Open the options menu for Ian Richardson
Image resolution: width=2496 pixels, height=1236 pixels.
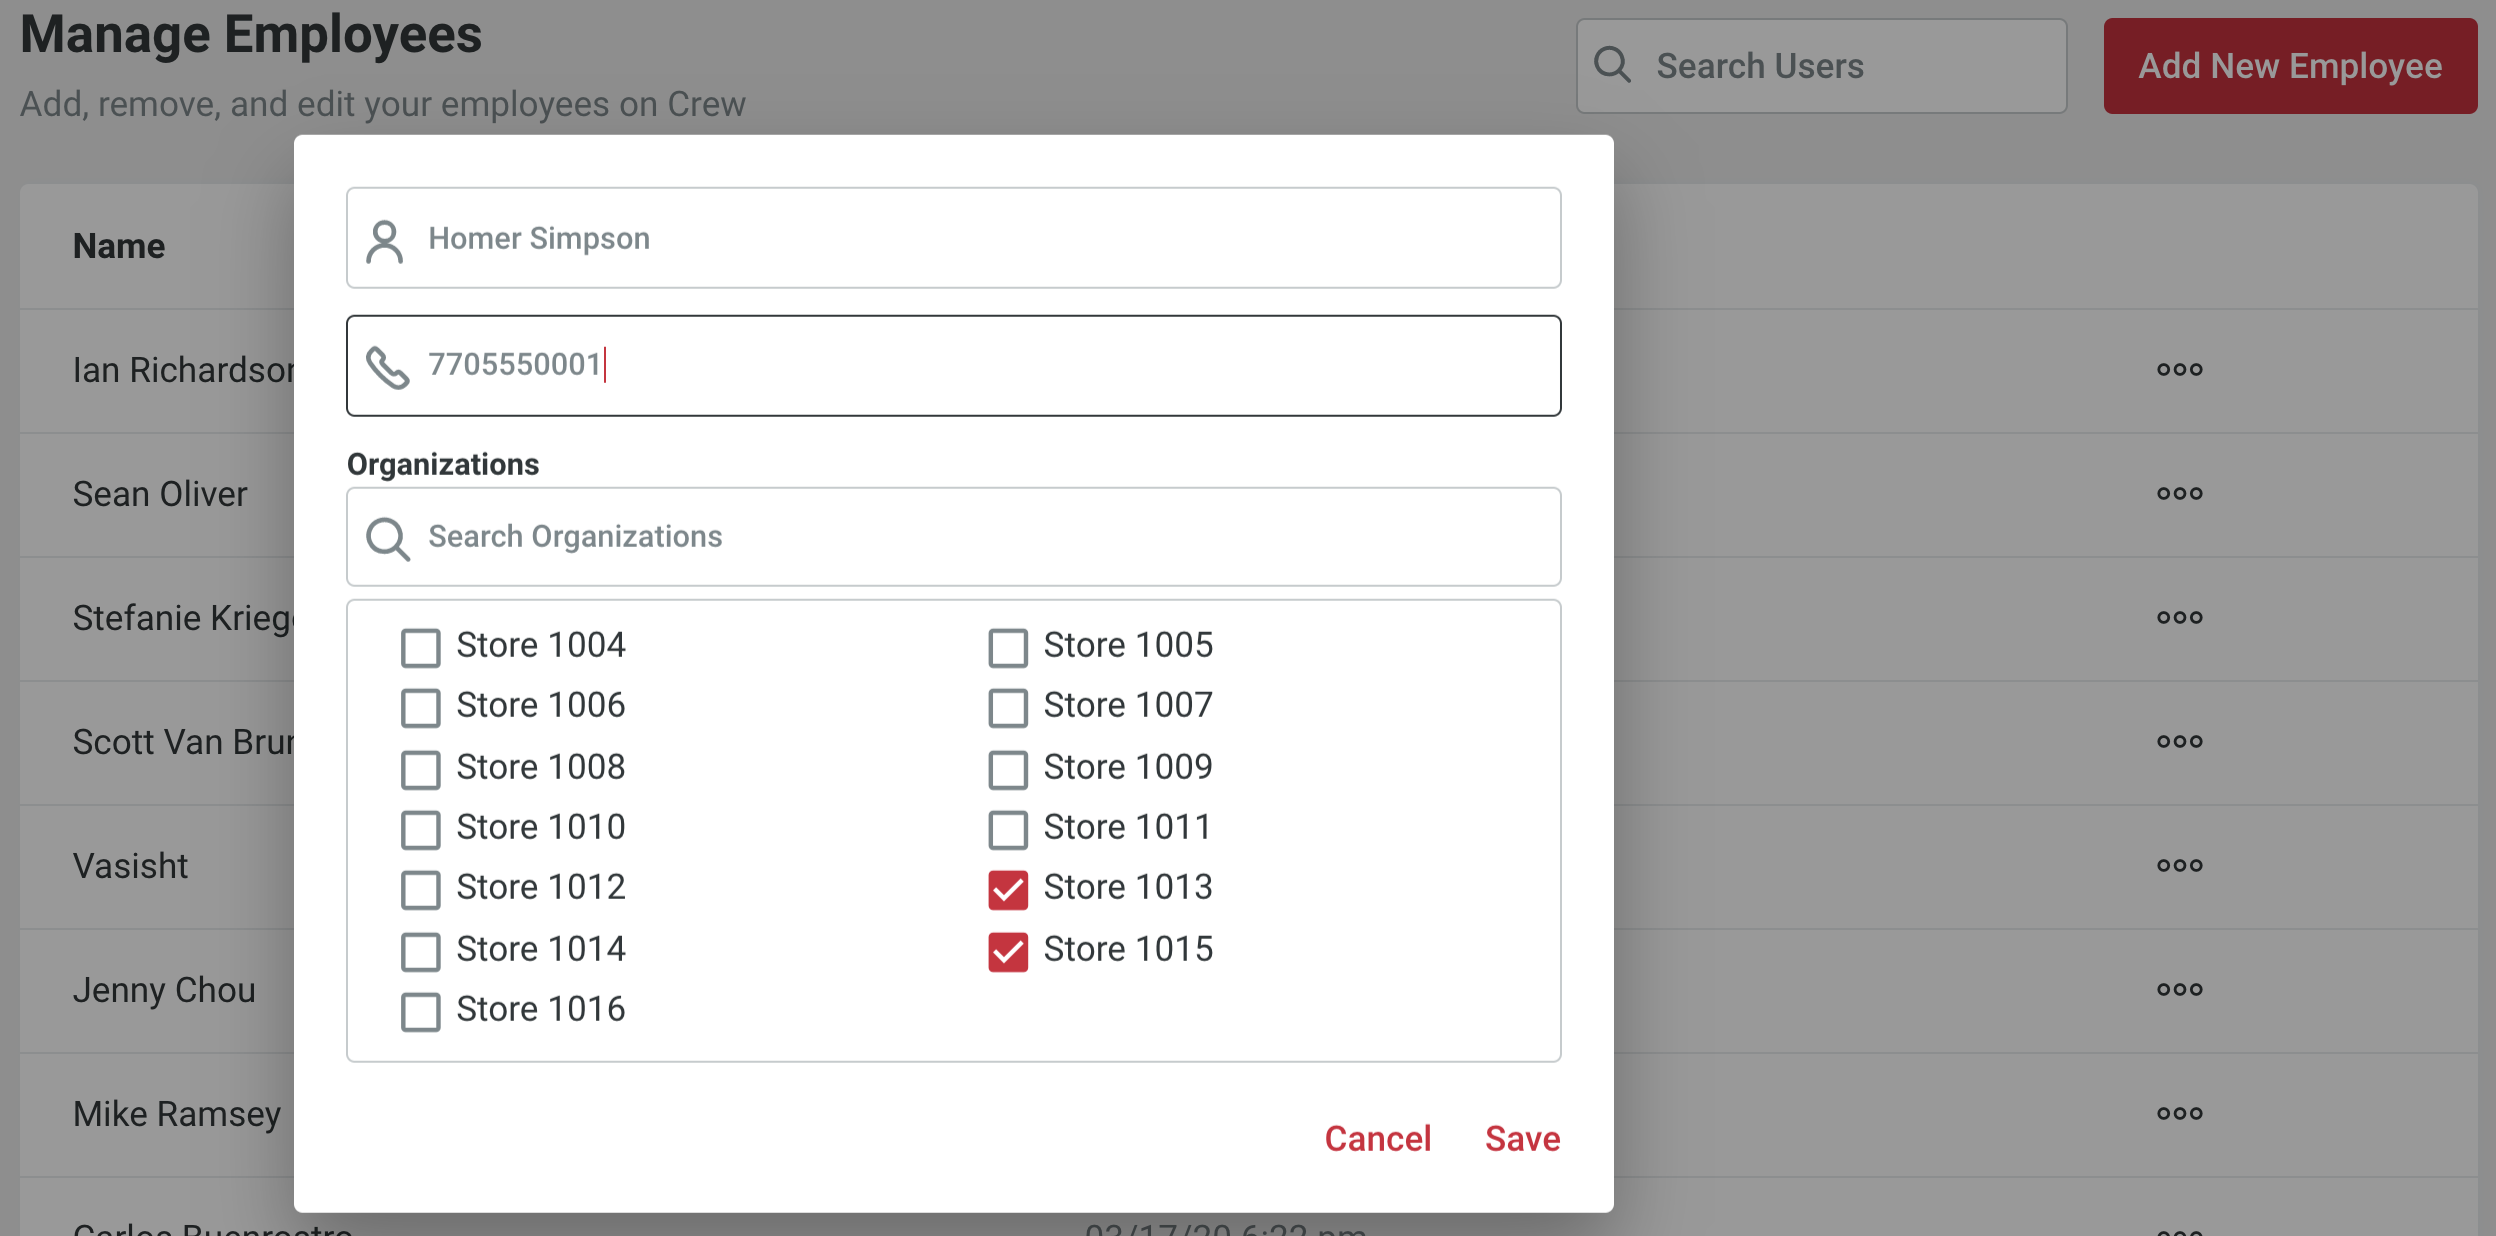coord(2179,370)
